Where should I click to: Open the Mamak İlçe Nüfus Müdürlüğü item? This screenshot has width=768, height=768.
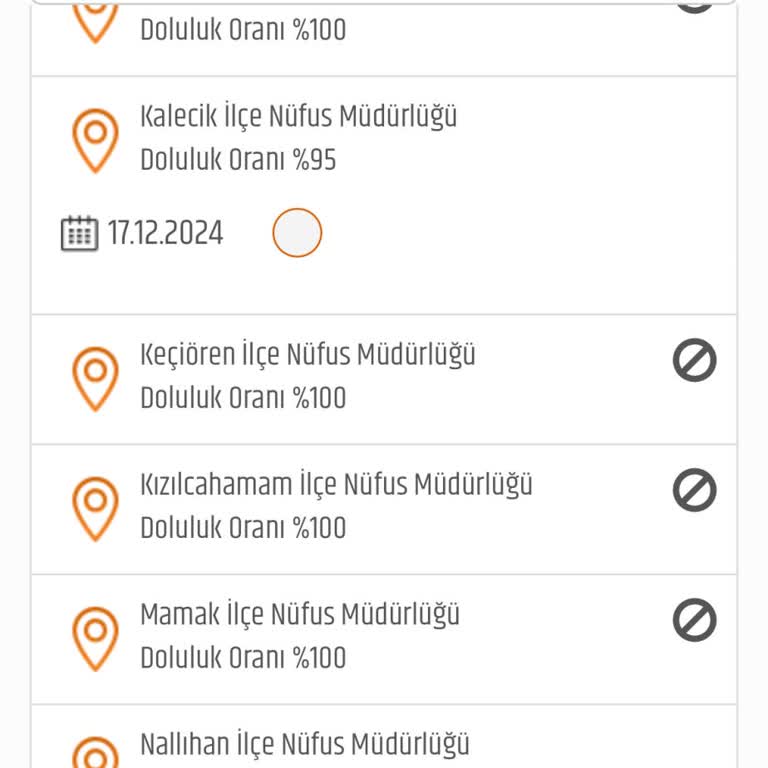click(x=299, y=614)
